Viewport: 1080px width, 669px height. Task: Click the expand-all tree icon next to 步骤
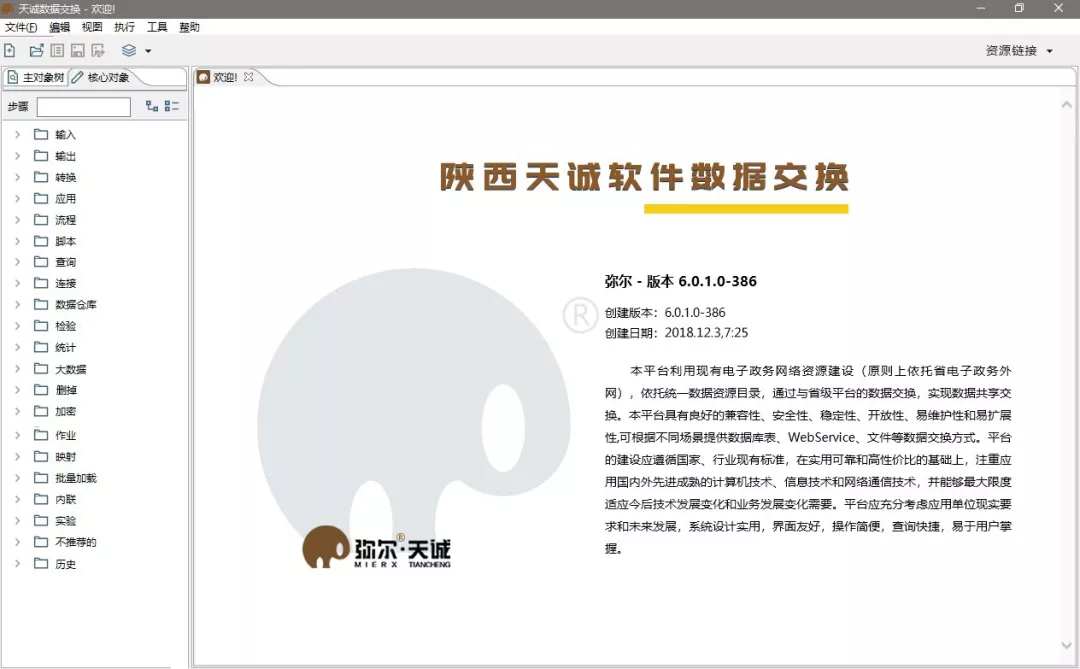(x=152, y=106)
